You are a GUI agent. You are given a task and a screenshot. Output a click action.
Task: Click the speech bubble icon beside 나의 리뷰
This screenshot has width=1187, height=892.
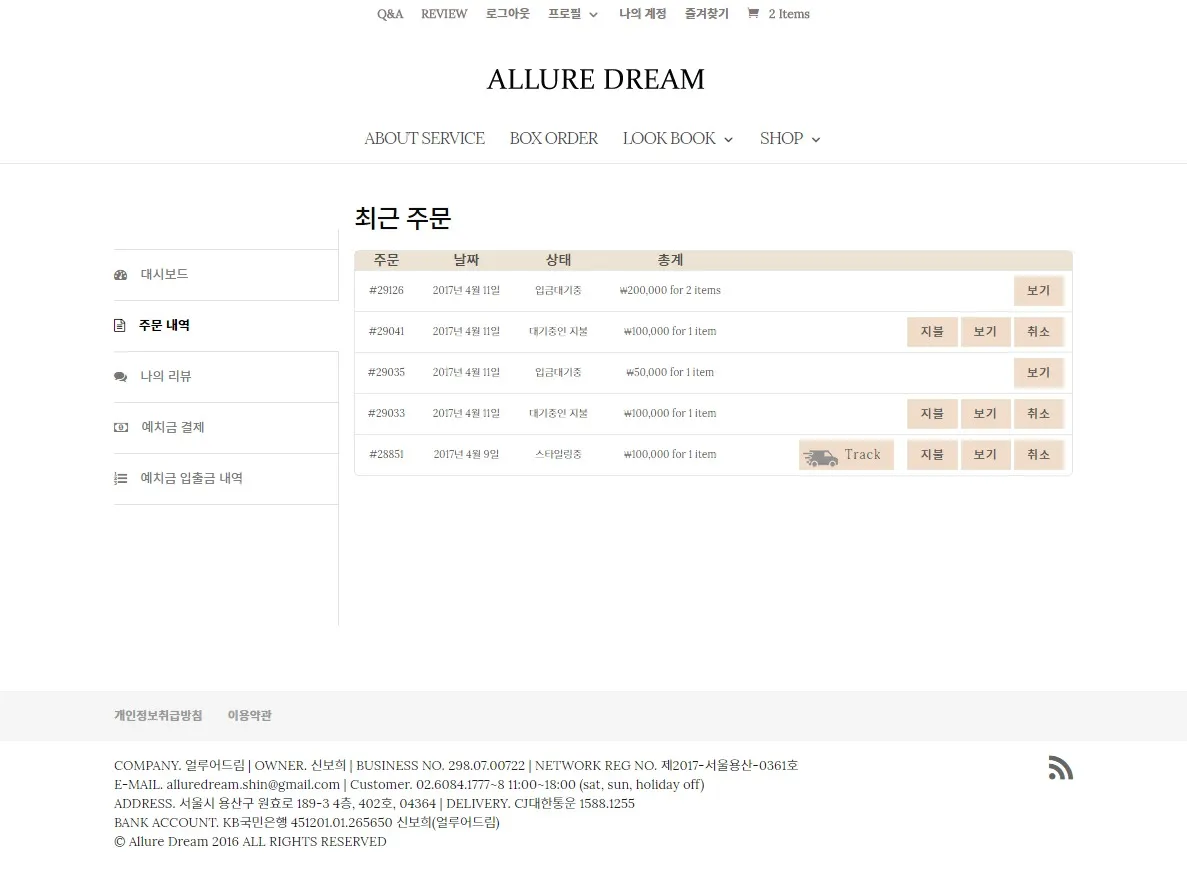point(120,376)
